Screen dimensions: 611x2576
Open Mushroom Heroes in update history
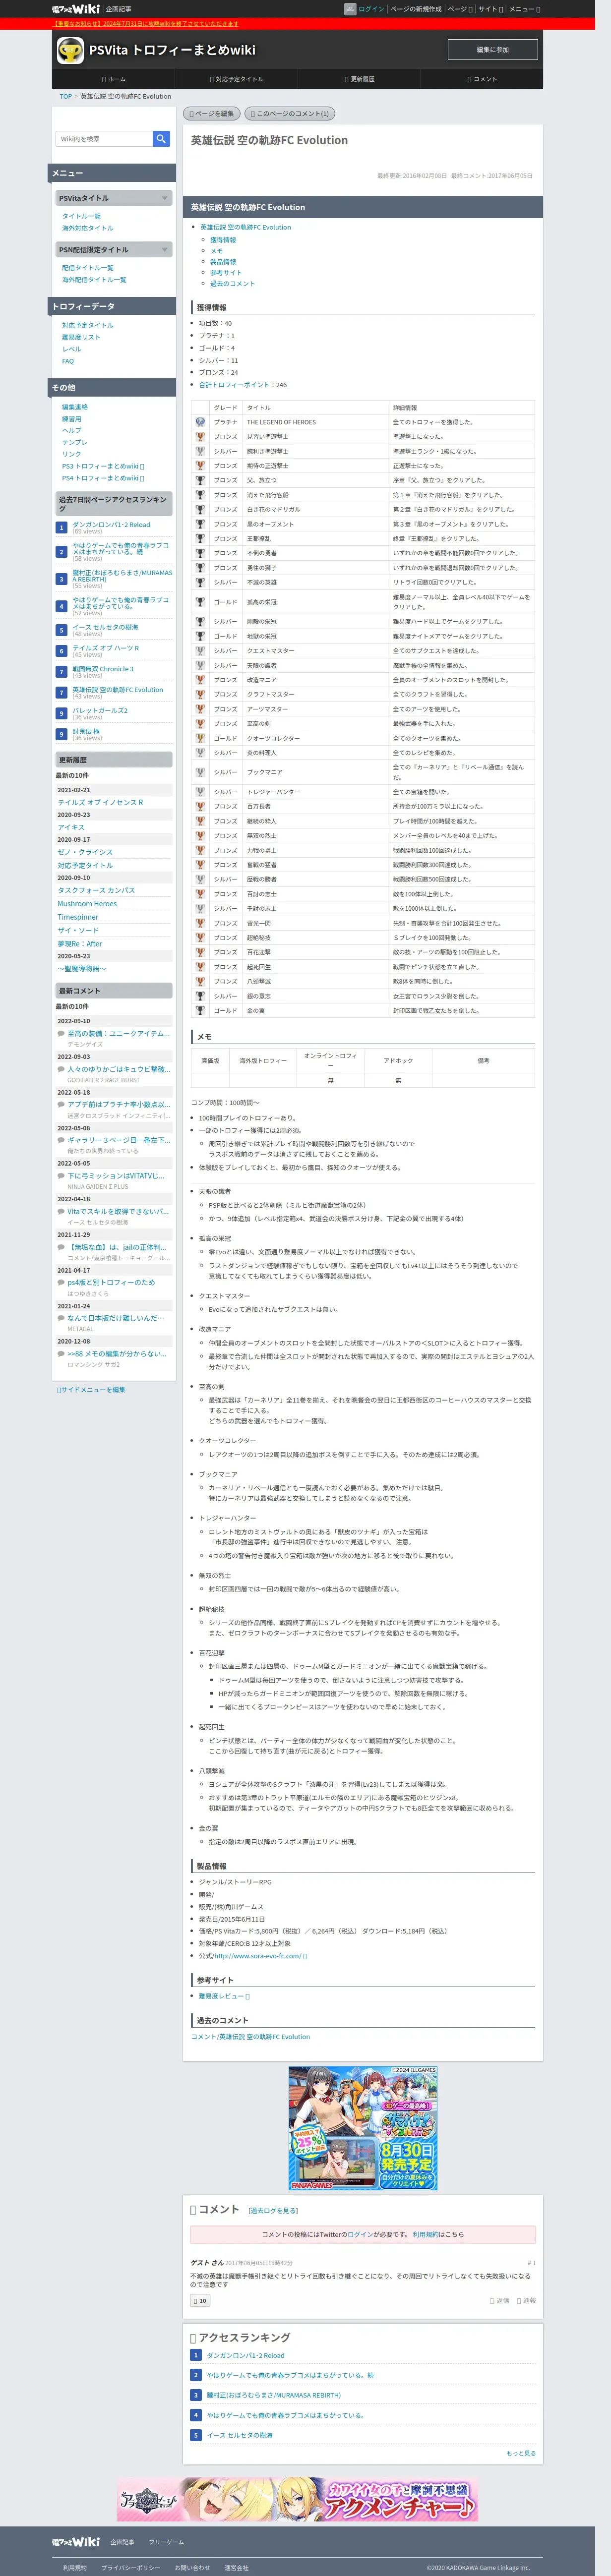pyautogui.click(x=87, y=904)
